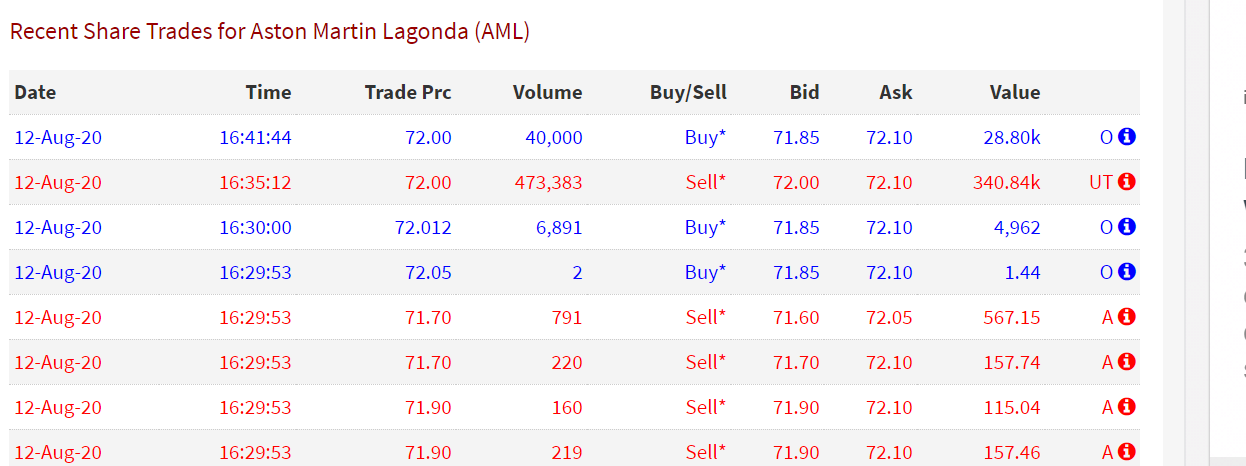The width and height of the screenshot is (1246, 466).
Task: Click the Time column header
Action: pos(268,92)
